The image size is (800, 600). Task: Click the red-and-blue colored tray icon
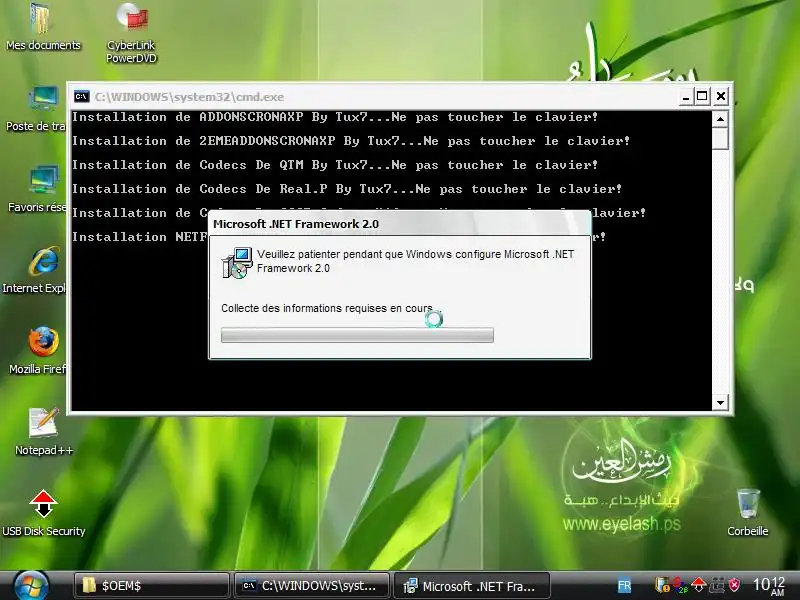680,585
